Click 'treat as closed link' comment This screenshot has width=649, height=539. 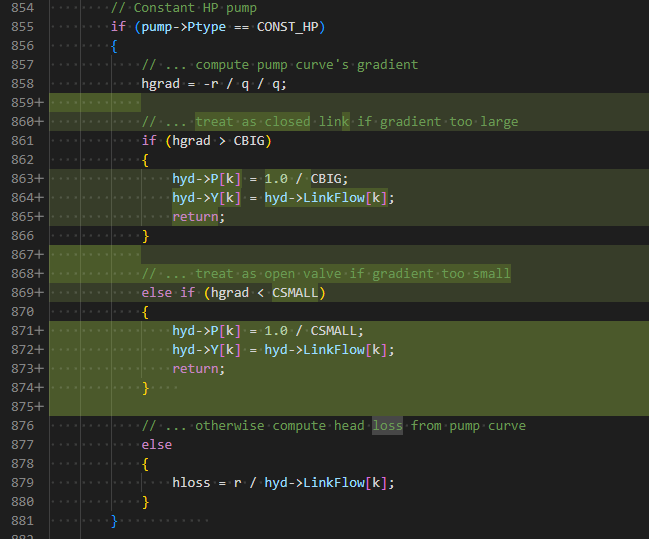point(272,122)
